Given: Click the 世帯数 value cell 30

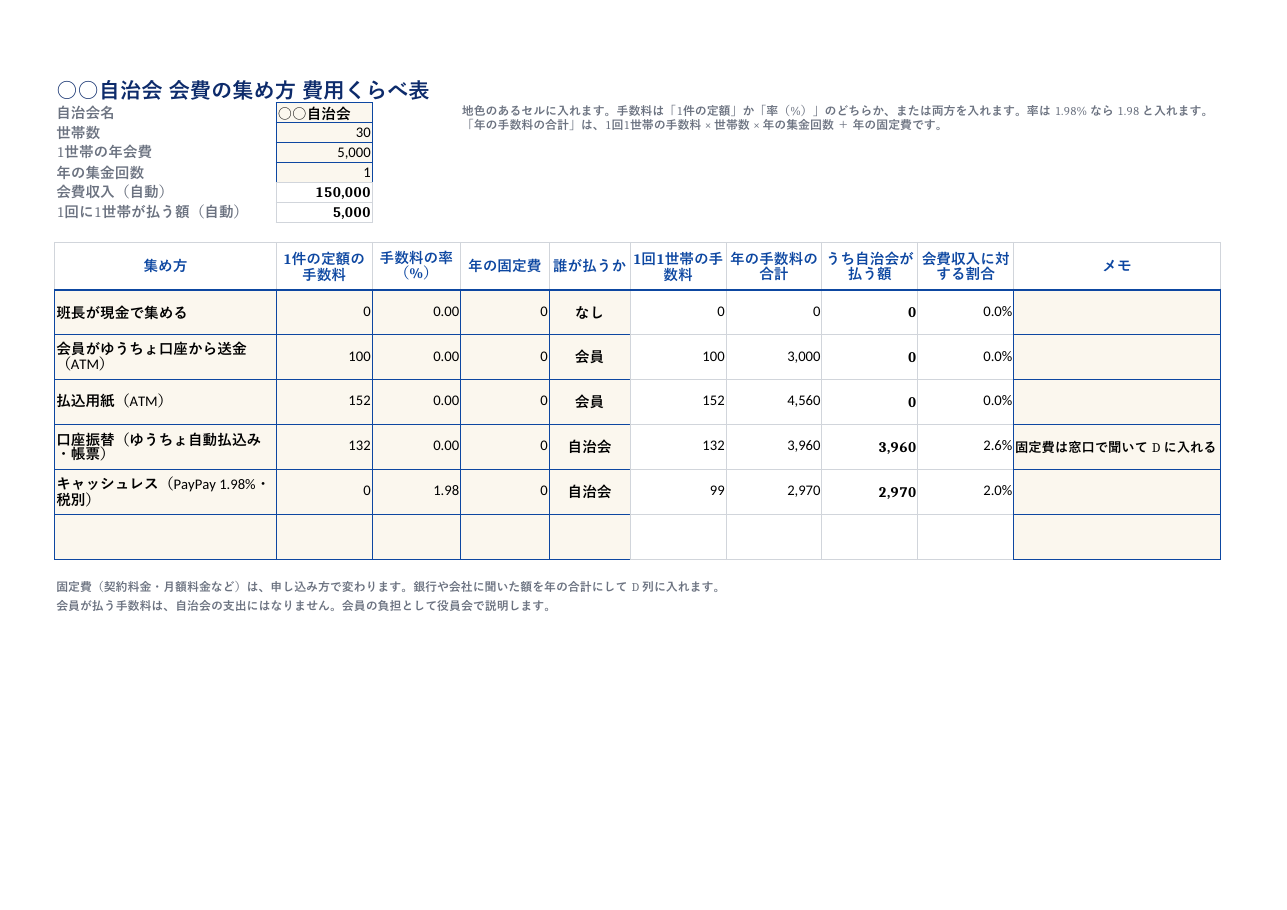Looking at the screenshot, I should 324,133.
